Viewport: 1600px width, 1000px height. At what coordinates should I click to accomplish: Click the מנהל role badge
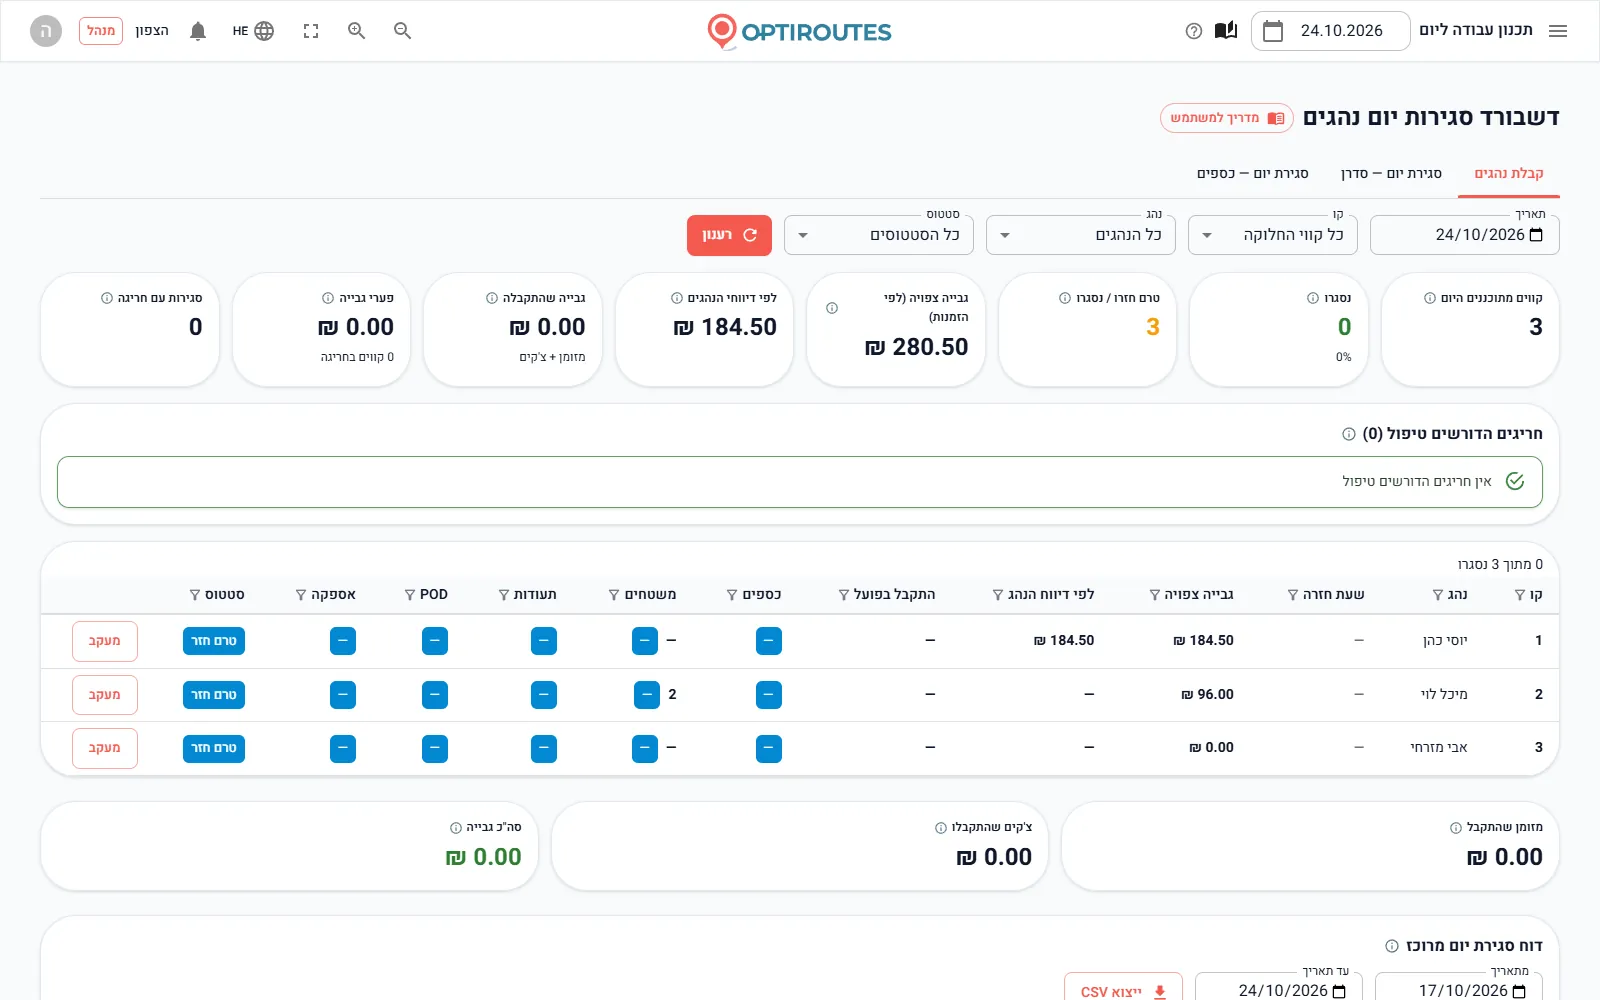(x=101, y=31)
